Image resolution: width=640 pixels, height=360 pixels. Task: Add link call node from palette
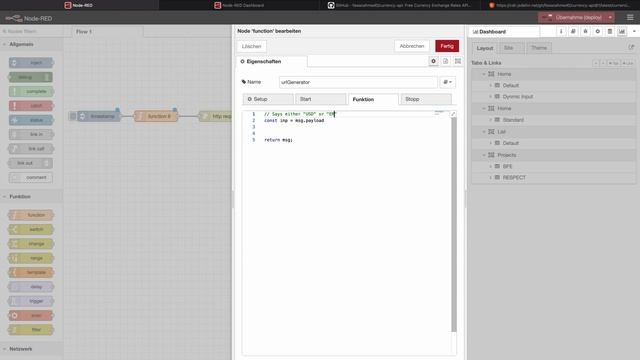tap(31, 149)
